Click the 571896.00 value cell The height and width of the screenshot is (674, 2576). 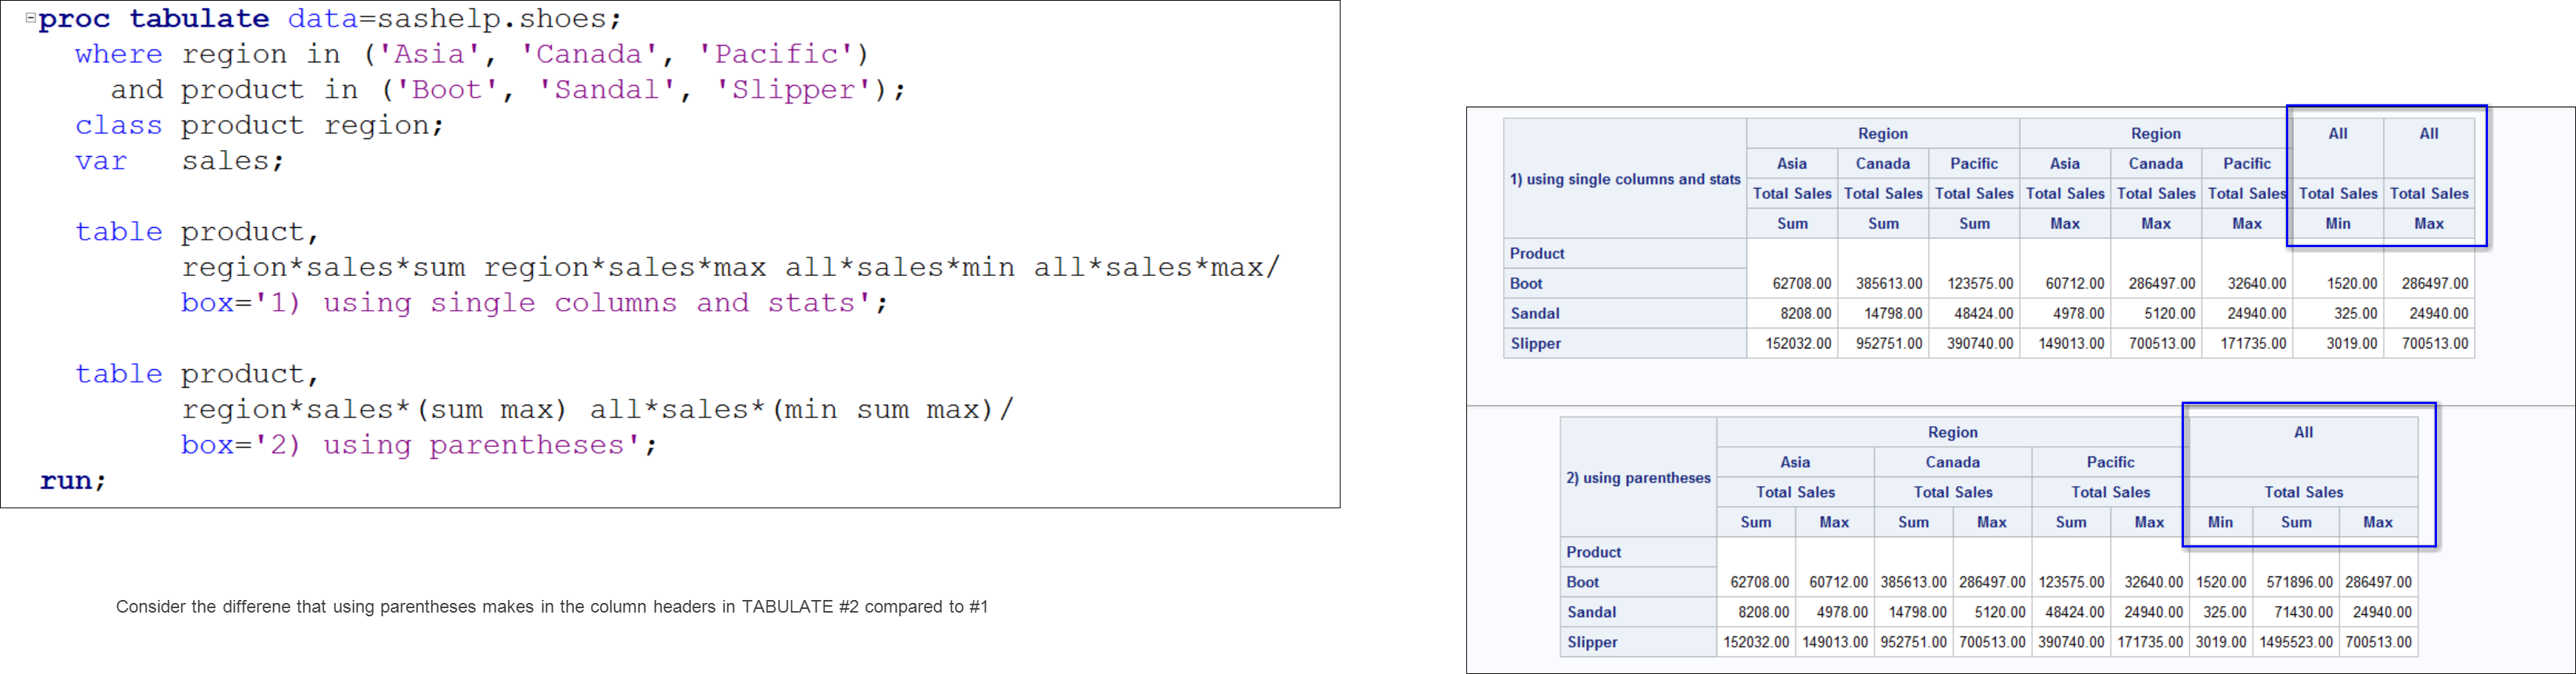(x=2299, y=583)
